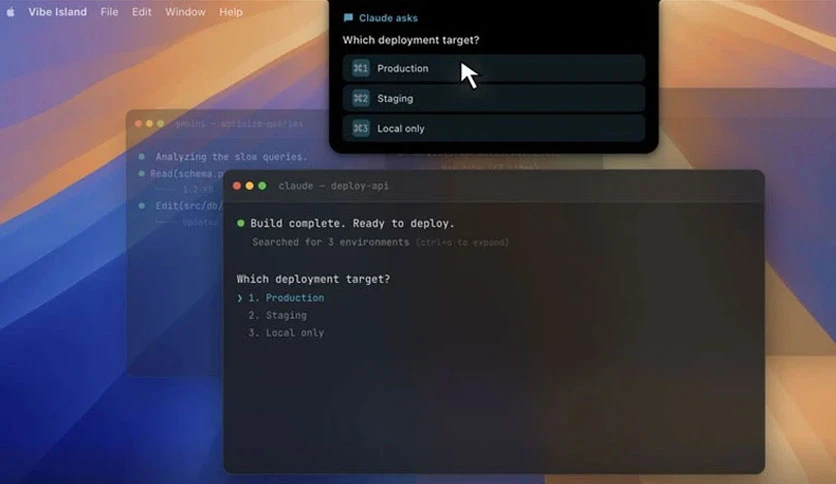Click 'Build complete. Ready to deploy.' line

click(352, 223)
